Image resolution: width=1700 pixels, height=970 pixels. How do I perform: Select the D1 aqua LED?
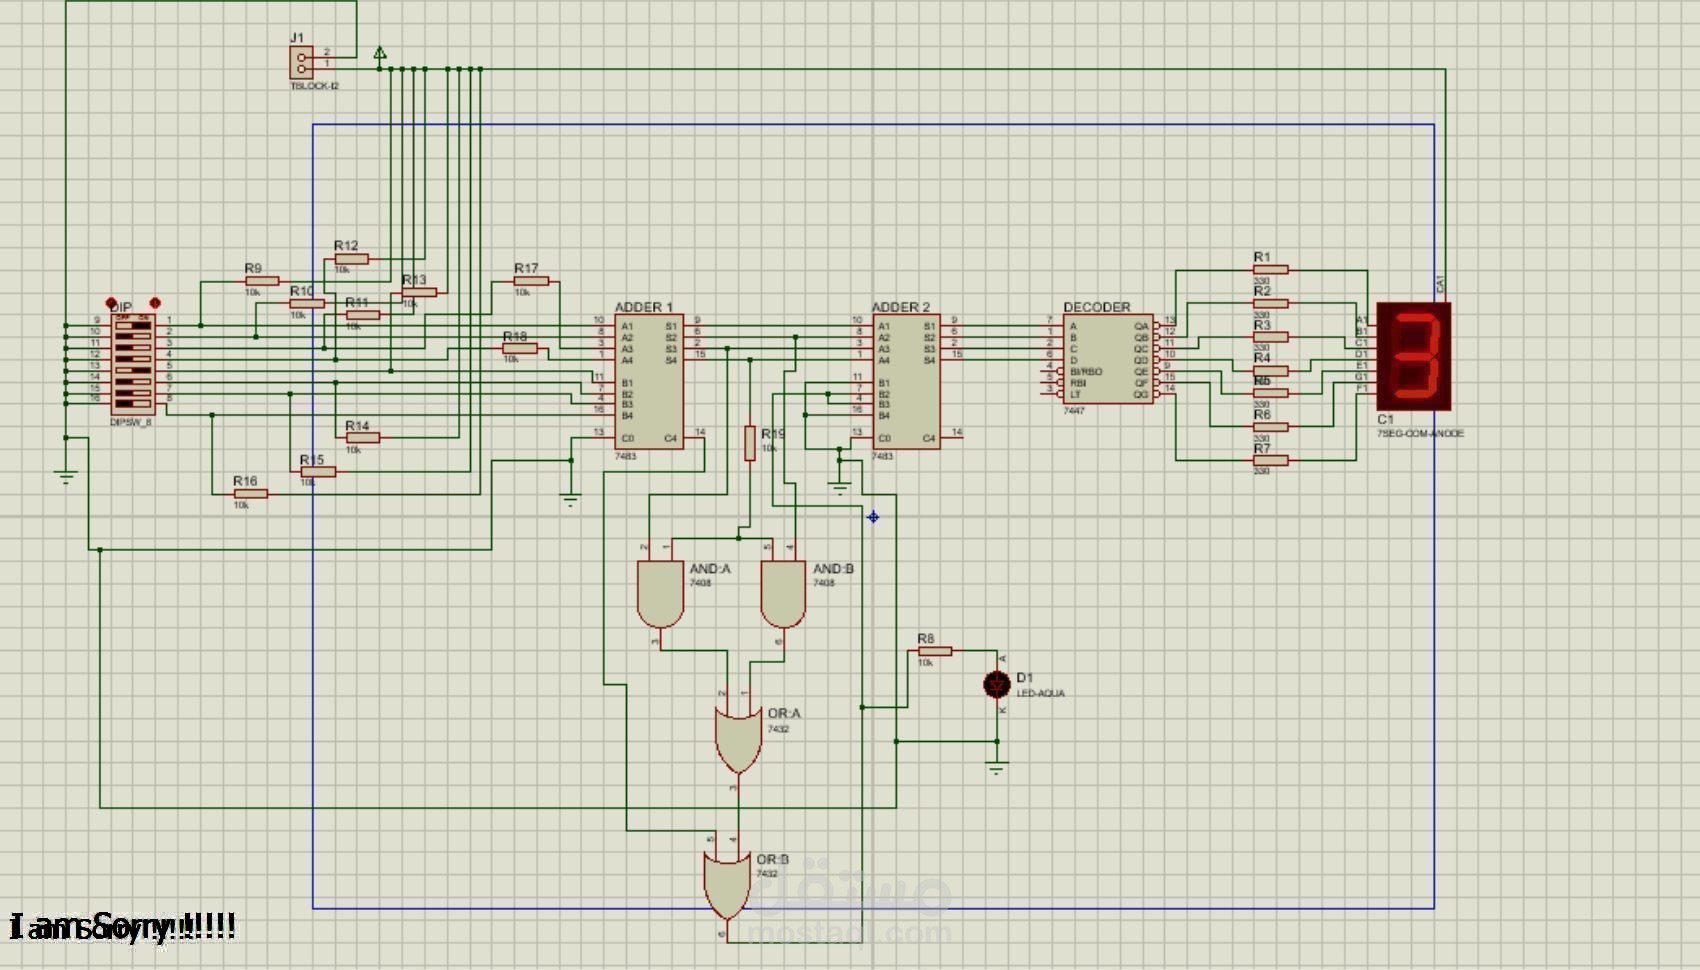(x=996, y=685)
